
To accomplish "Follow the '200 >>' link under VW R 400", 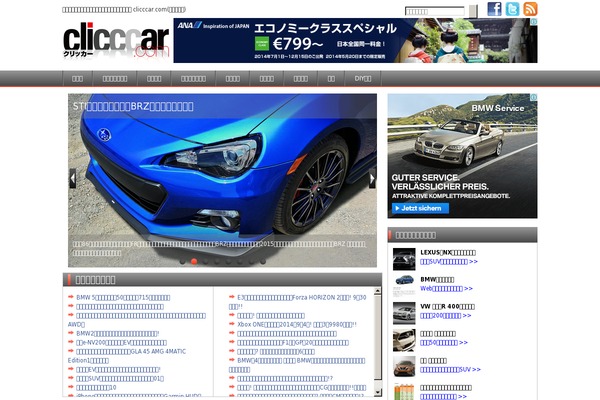I will click(x=445, y=316).
